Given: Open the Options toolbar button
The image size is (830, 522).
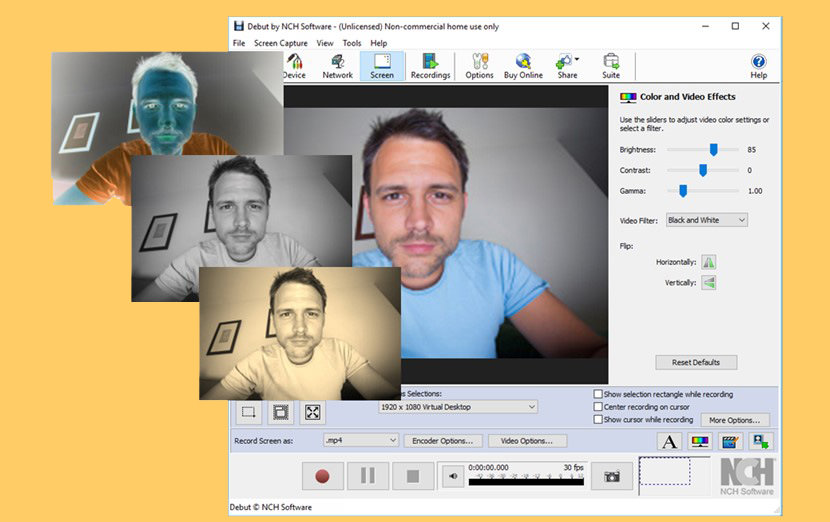Looking at the screenshot, I should (479, 66).
